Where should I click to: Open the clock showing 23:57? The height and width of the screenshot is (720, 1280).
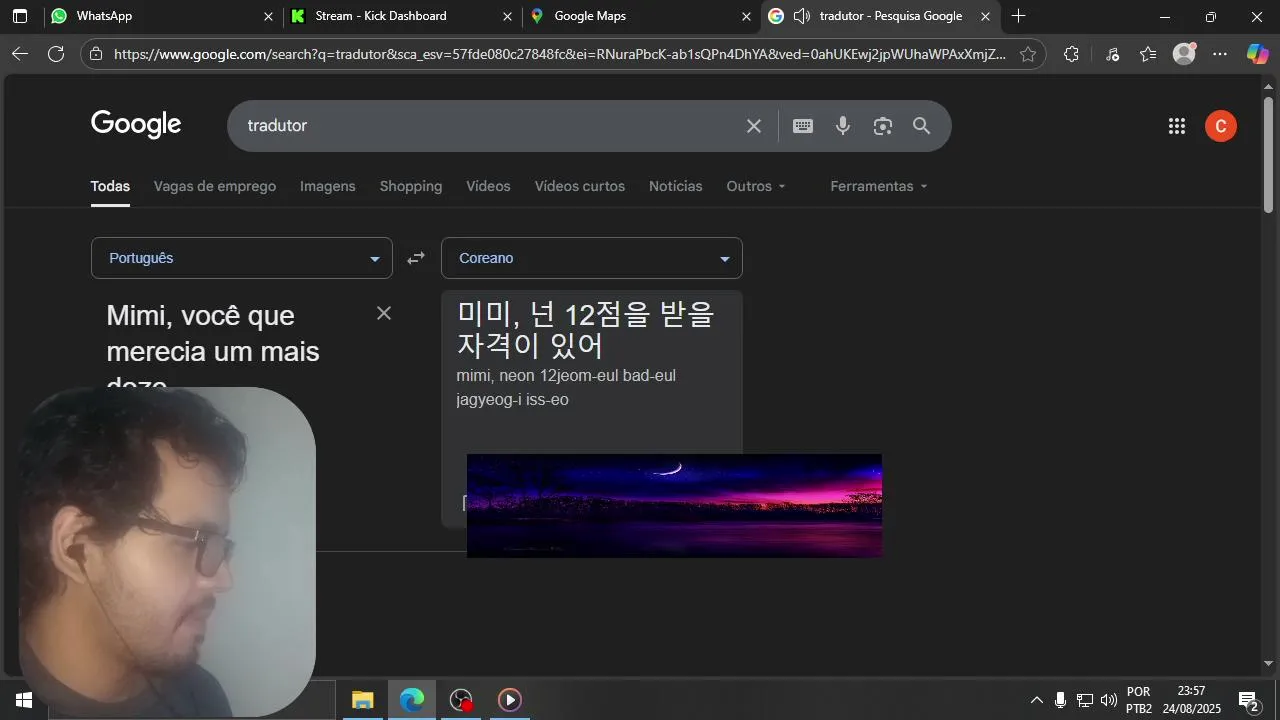[1192, 700]
